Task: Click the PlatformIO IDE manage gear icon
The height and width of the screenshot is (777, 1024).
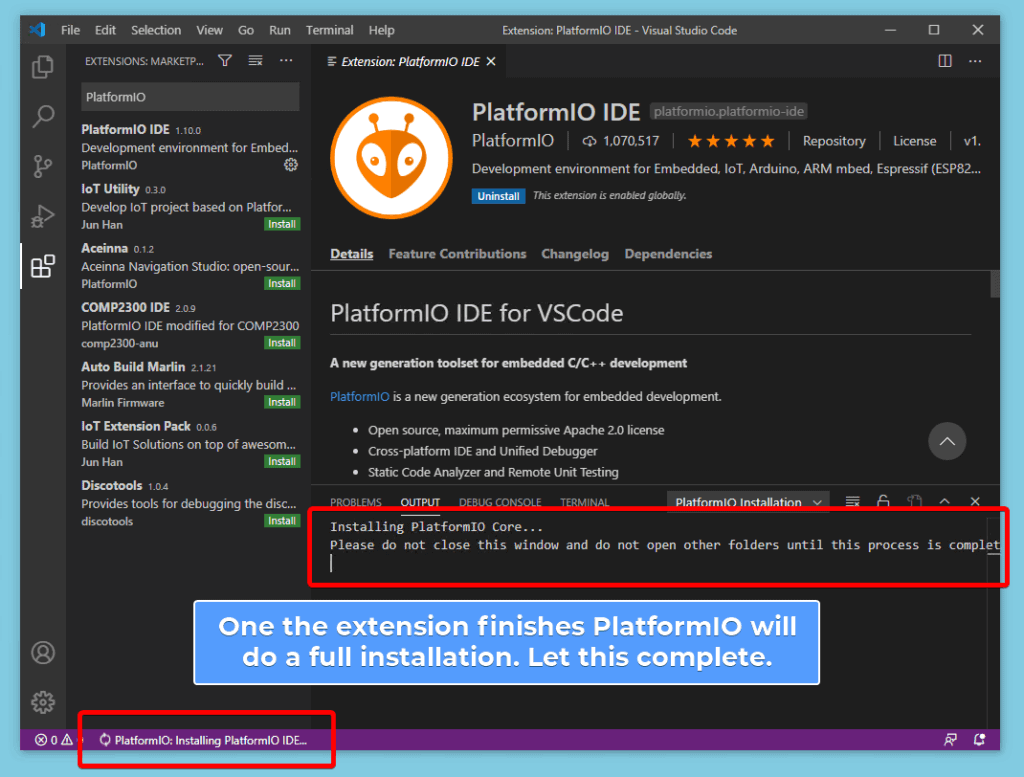Action: click(291, 165)
